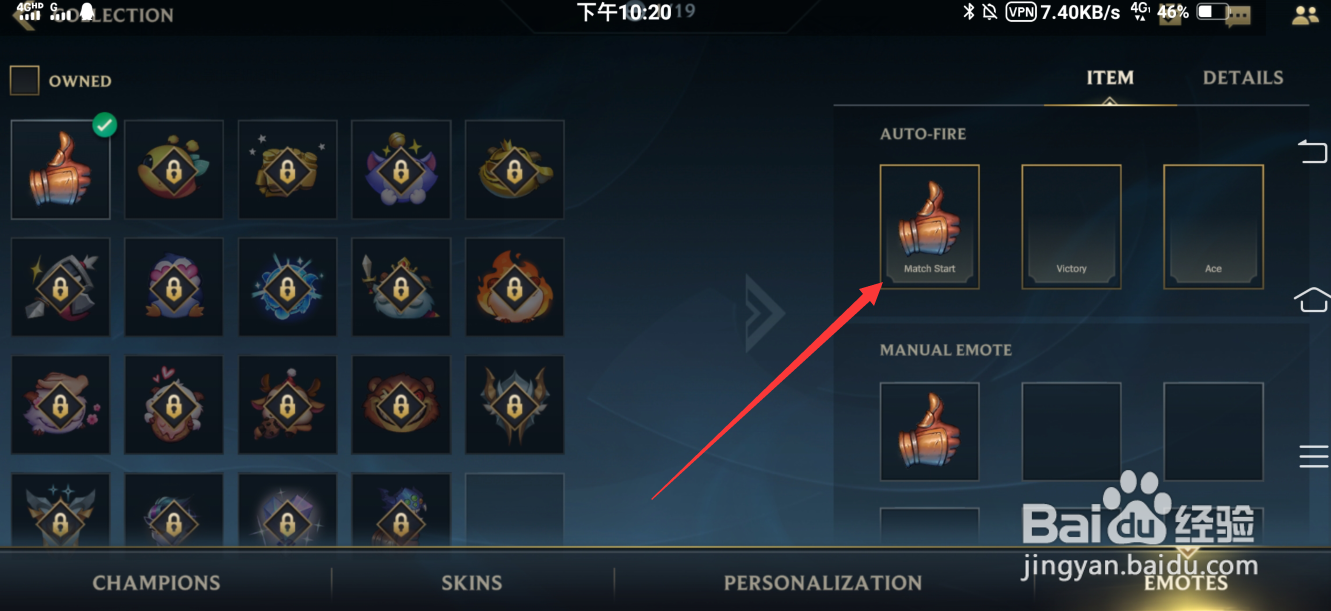Select the locked winged crest emote
1331x611 pixels.
click(x=514, y=405)
